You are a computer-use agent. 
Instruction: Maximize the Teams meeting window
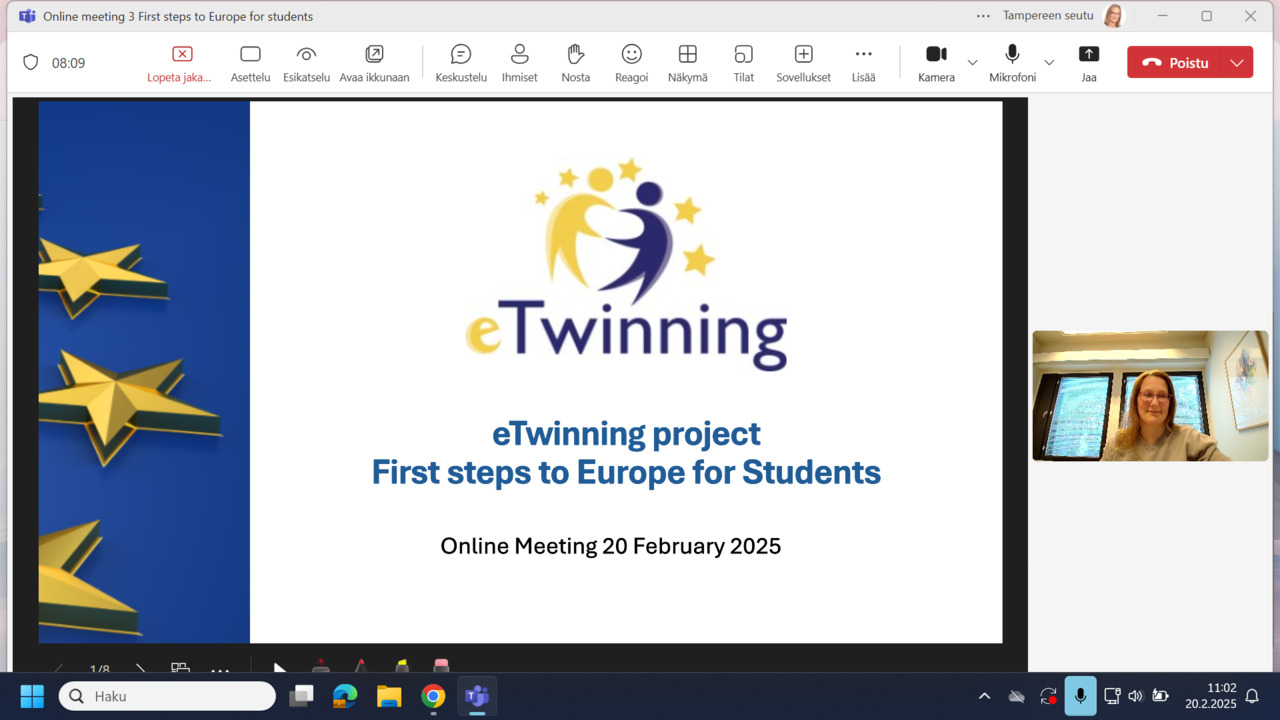click(x=1206, y=16)
